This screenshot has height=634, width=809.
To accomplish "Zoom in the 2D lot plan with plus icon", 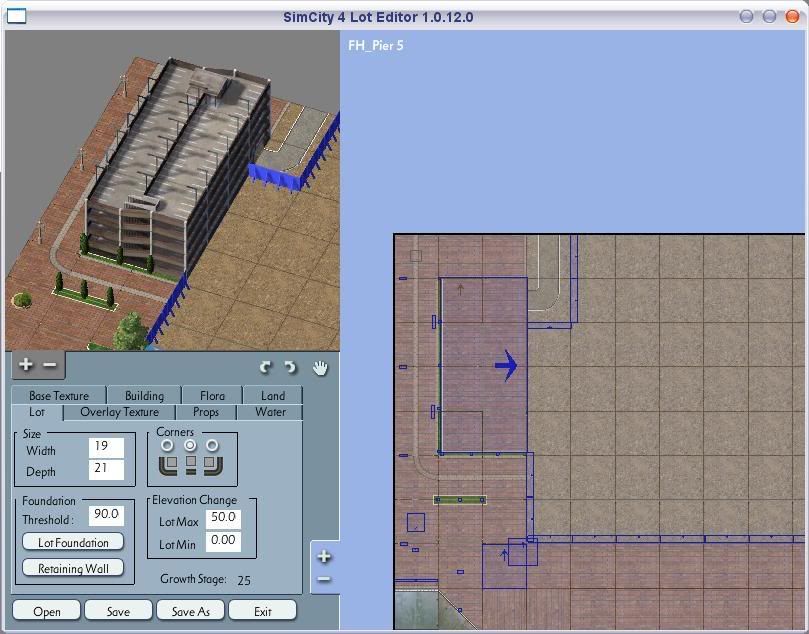I will 324,556.
